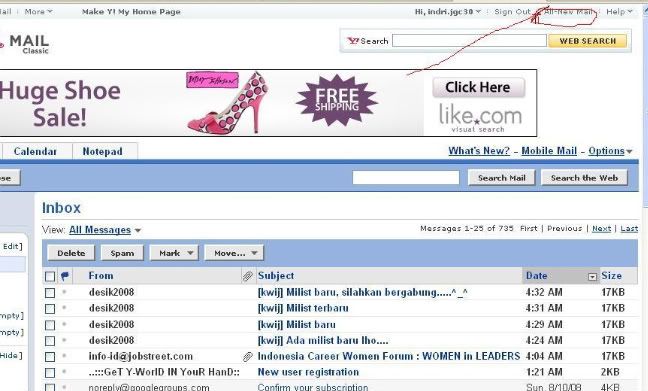Click the 4:32 AM date cell
Image resolution: width=648 pixels, height=391 pixels.
click(544, 293)
